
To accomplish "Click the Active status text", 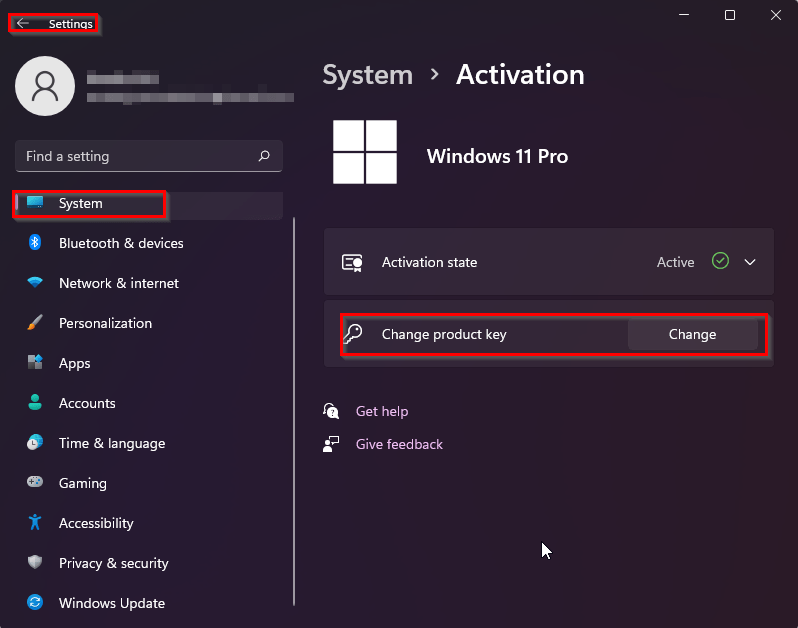I will [x=675, y=263].
